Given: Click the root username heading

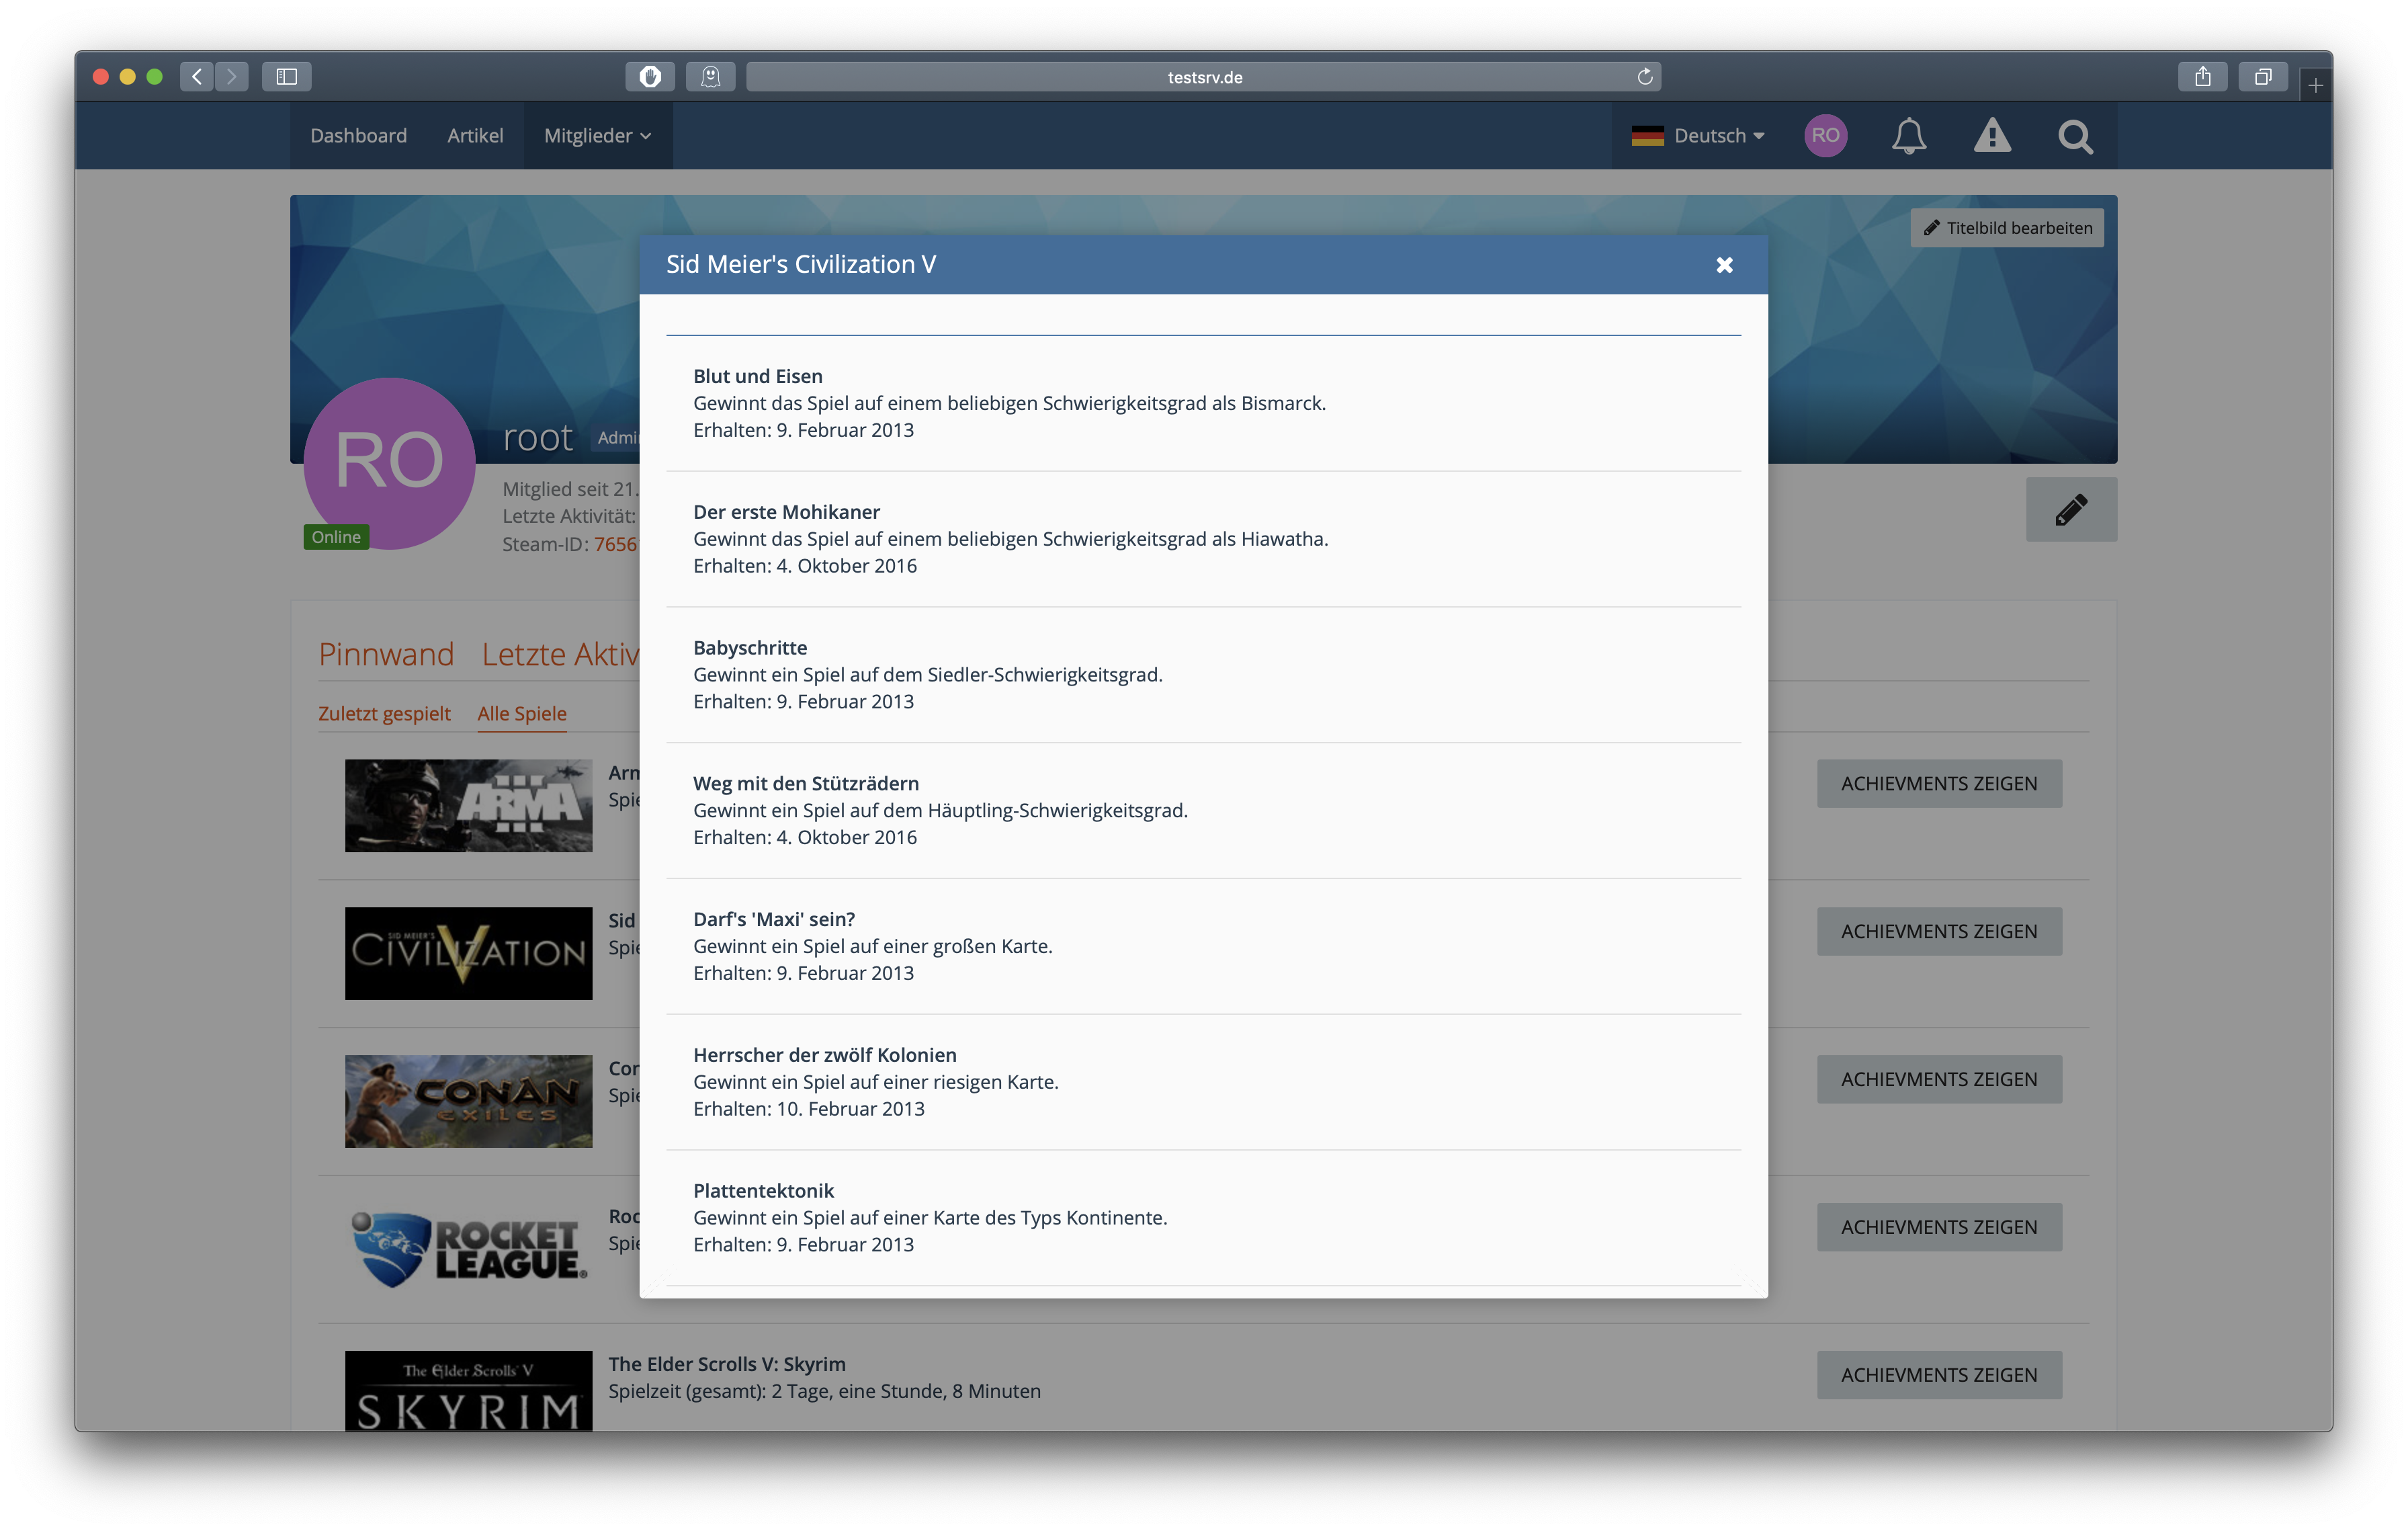Looking at the screenshot, I should pyautogui.click(x=537, y=438).
